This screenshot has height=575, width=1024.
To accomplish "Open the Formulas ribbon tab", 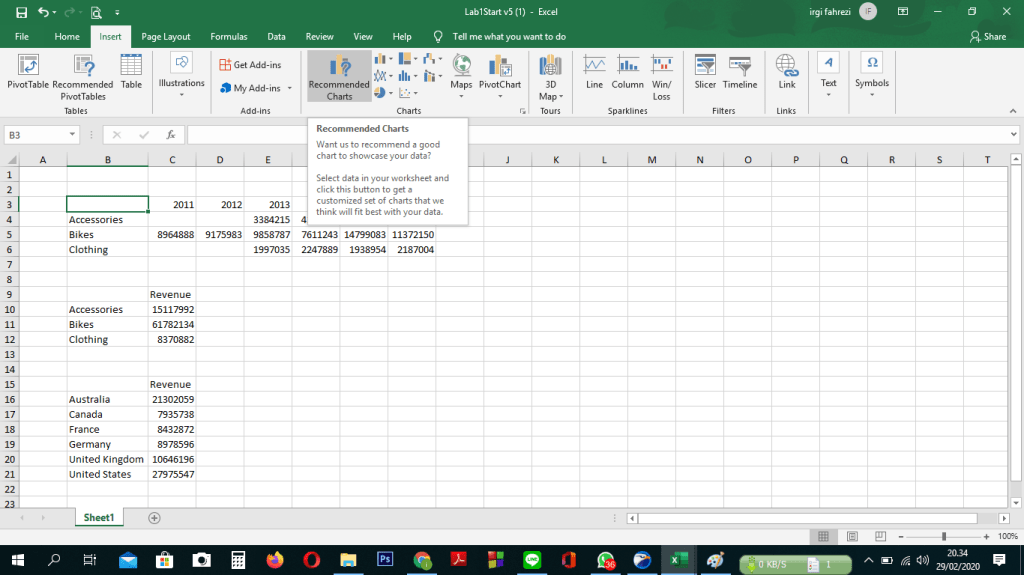I will 228,36.
